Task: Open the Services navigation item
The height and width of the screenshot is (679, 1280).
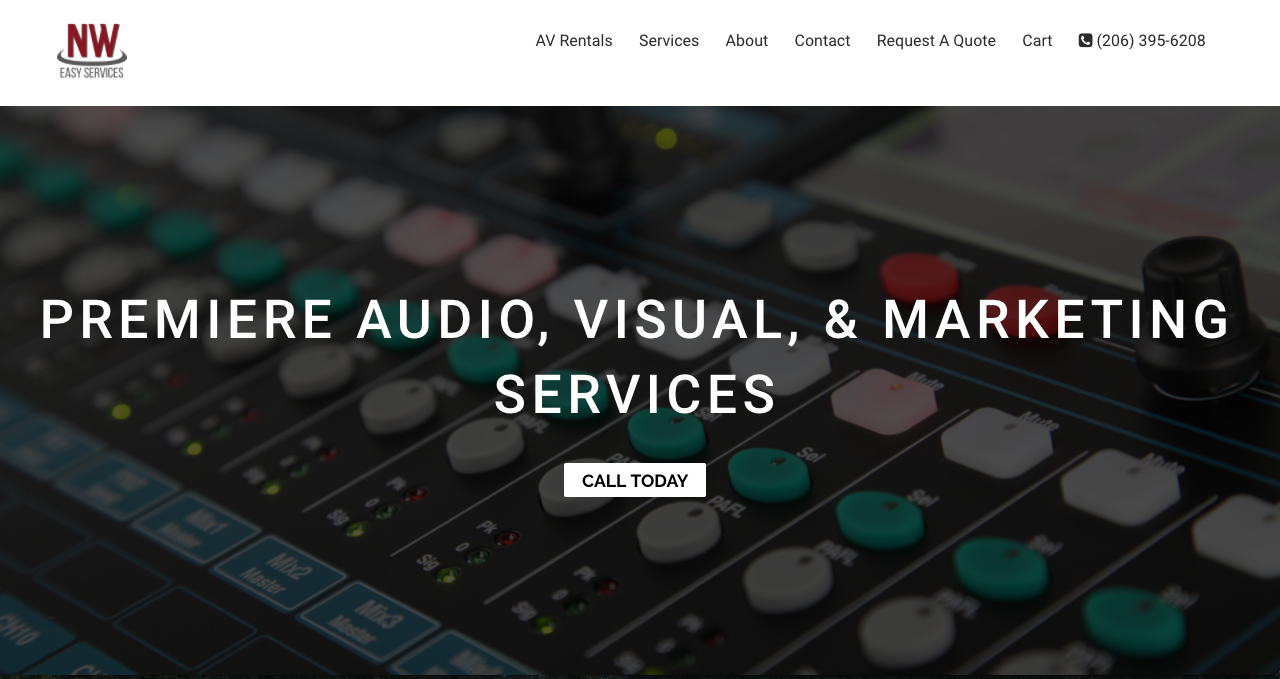Action: point(669,41)
